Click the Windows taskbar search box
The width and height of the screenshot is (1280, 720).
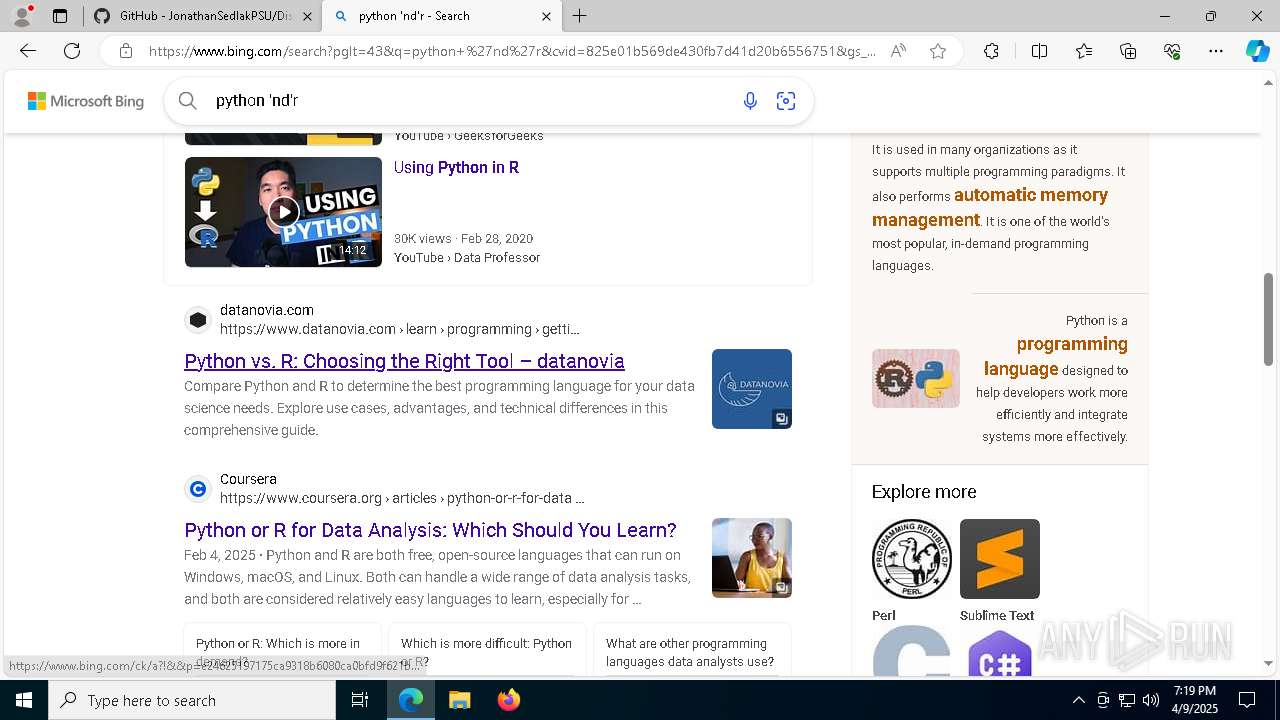192,700
